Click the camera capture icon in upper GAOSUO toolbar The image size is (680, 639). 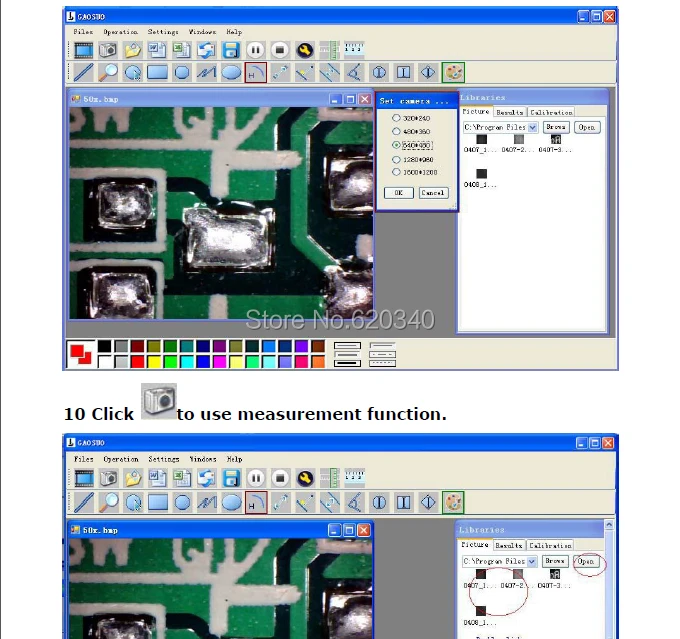[108, 50]
